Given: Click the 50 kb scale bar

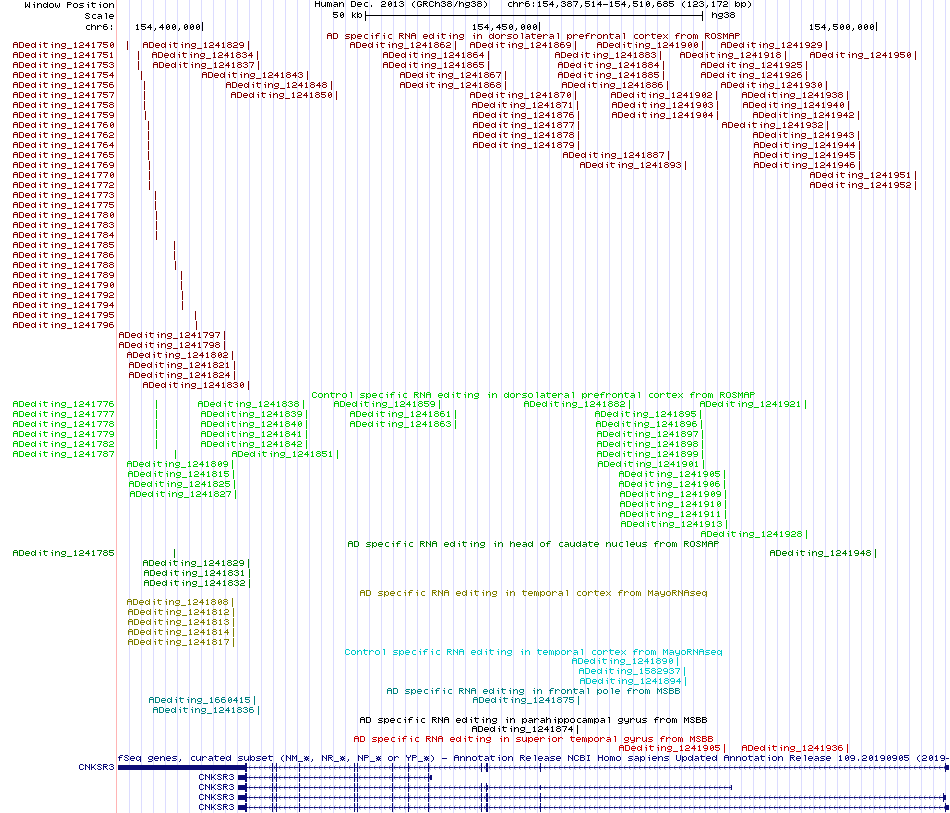Looking at the screenshot, I should point(534,15).
